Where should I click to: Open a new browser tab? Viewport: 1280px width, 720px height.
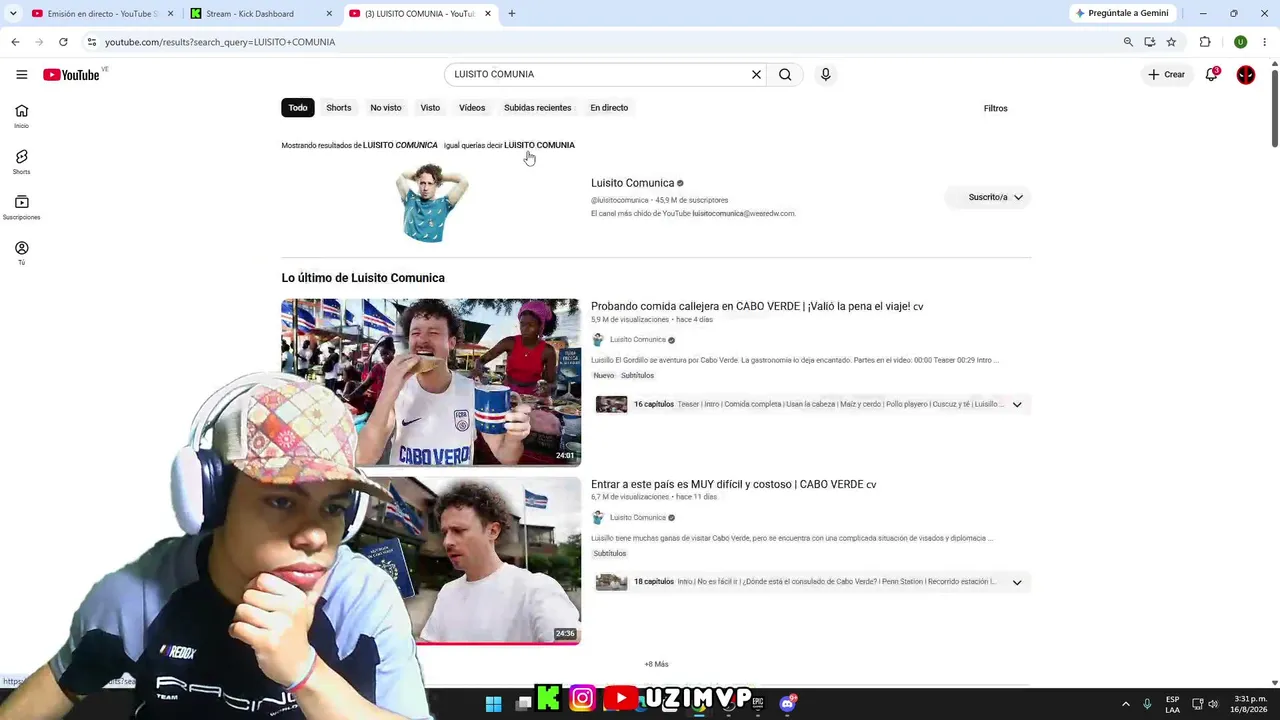511,14
